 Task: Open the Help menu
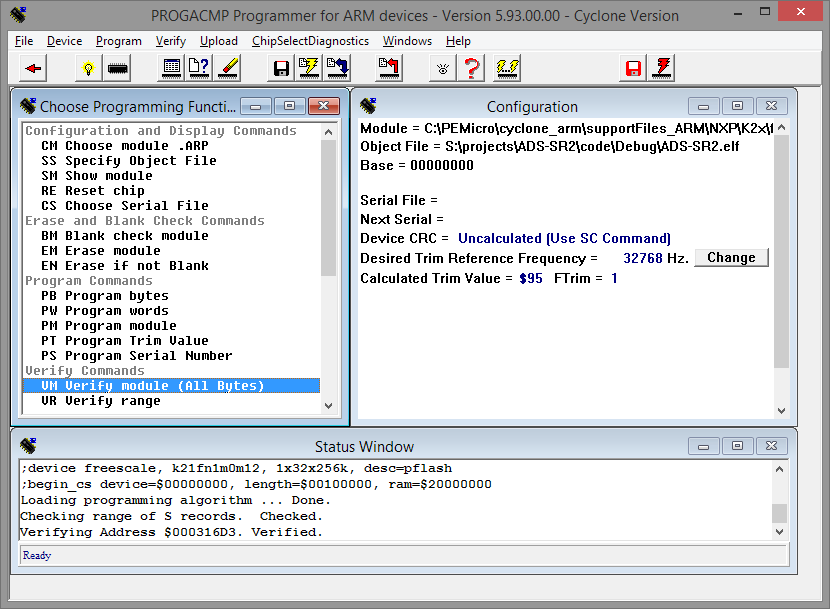pos(458,41)
